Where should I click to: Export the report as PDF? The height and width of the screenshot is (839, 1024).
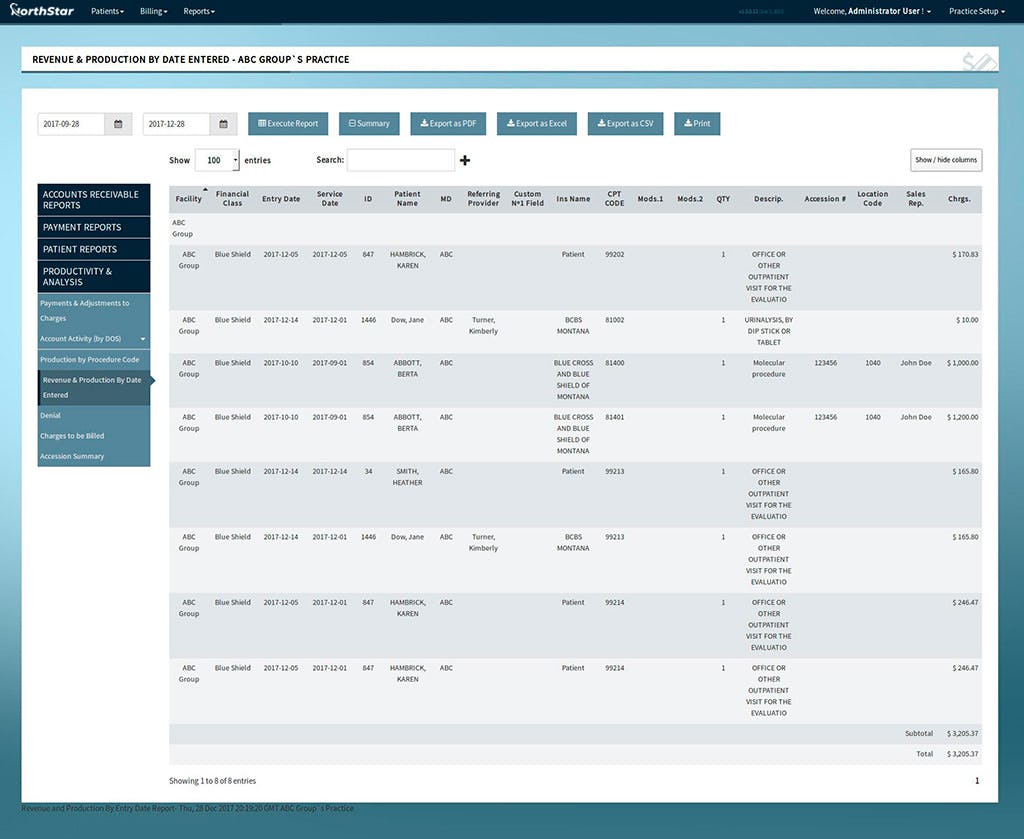pos(447,123)
